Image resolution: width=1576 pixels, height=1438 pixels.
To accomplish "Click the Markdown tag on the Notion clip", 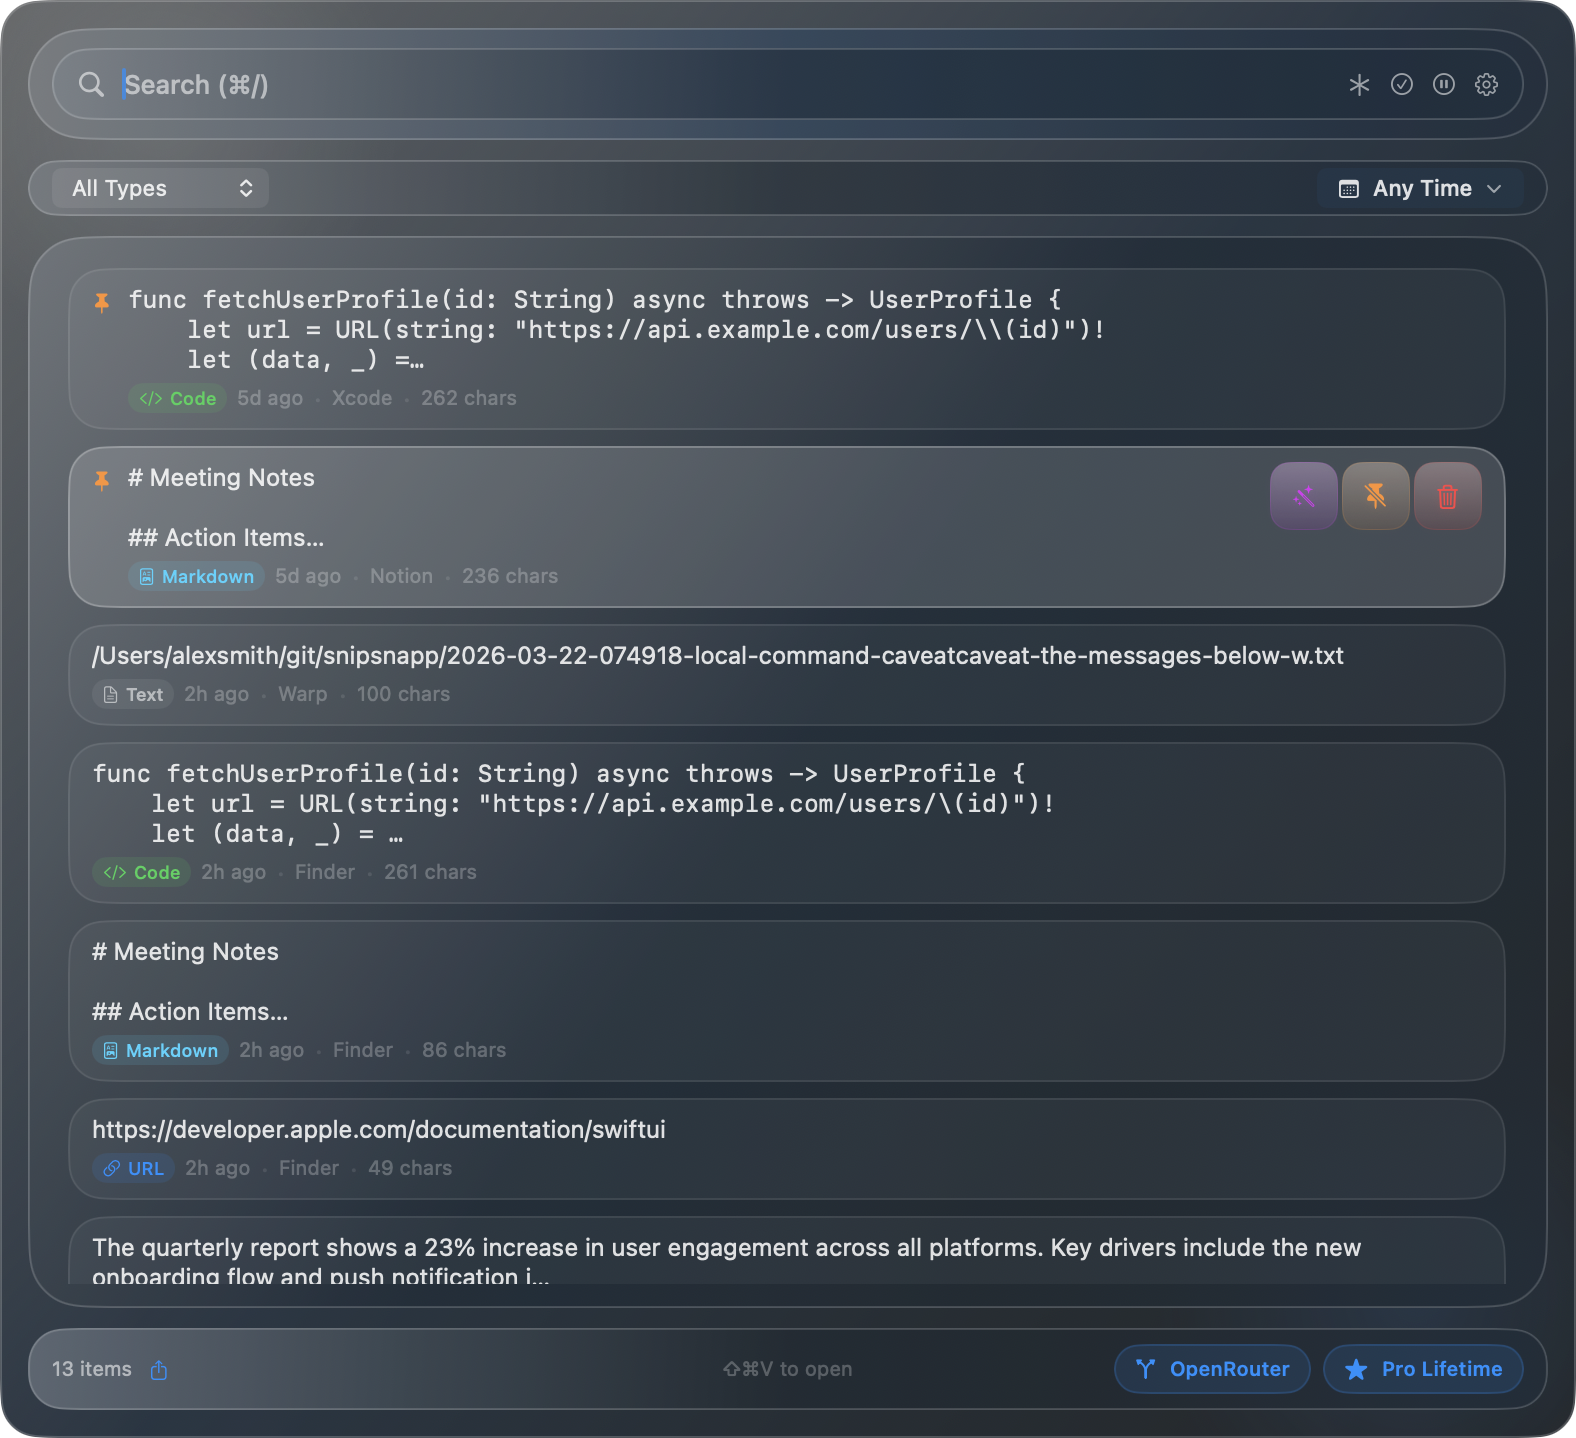I will (x=196, y=576).
